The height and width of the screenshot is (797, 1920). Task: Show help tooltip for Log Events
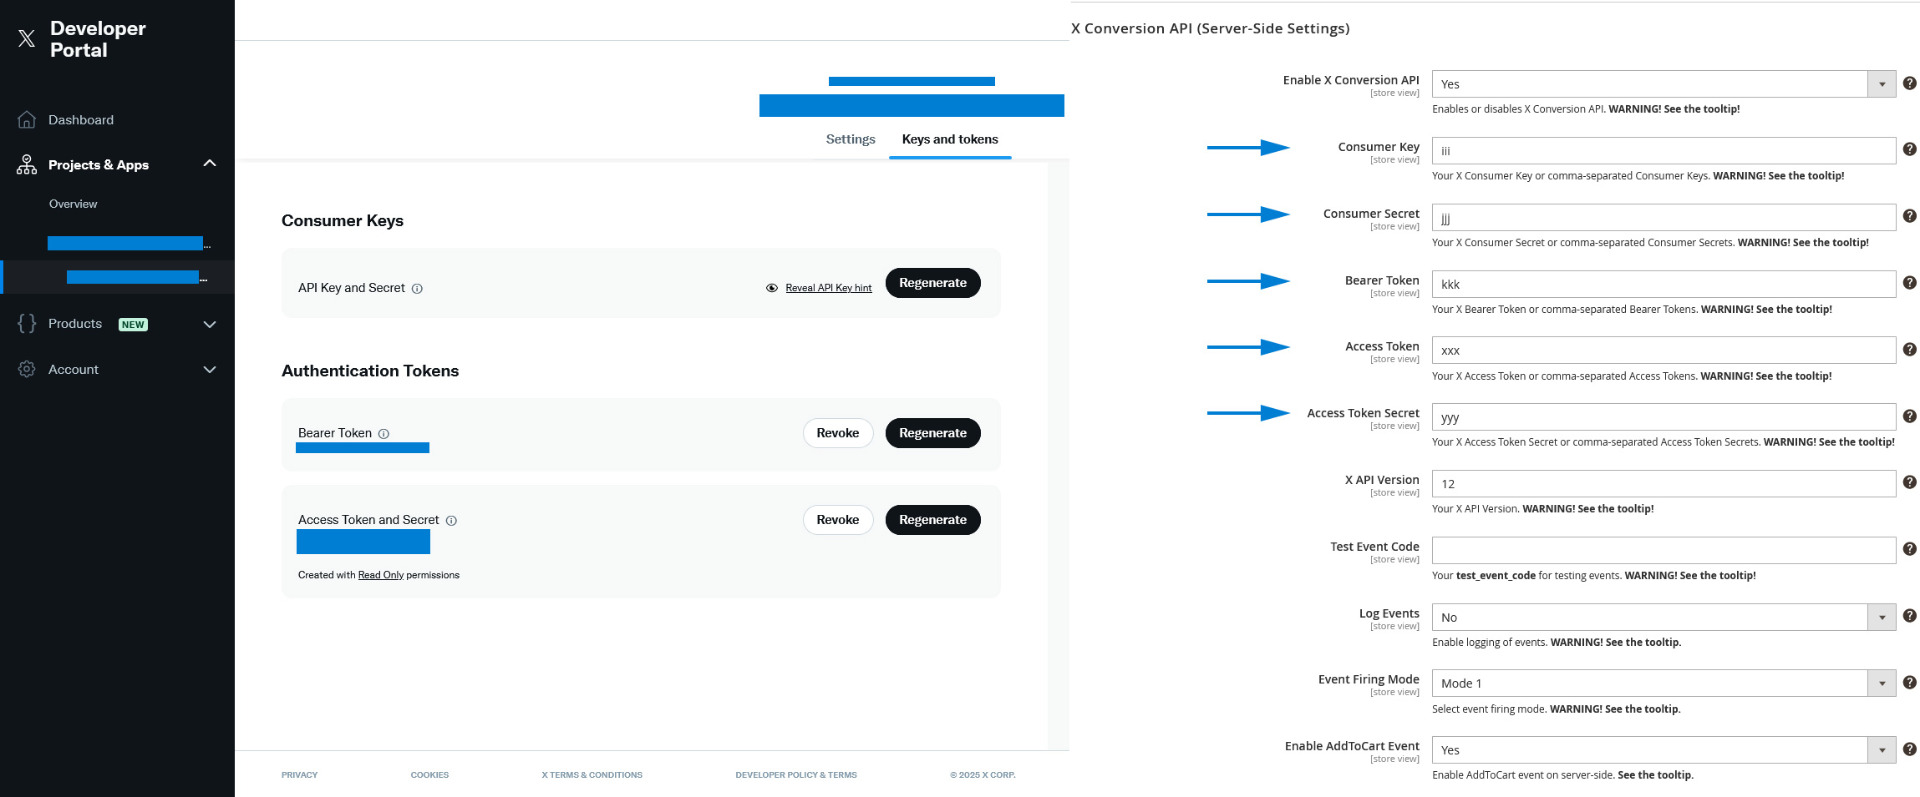1909,616
